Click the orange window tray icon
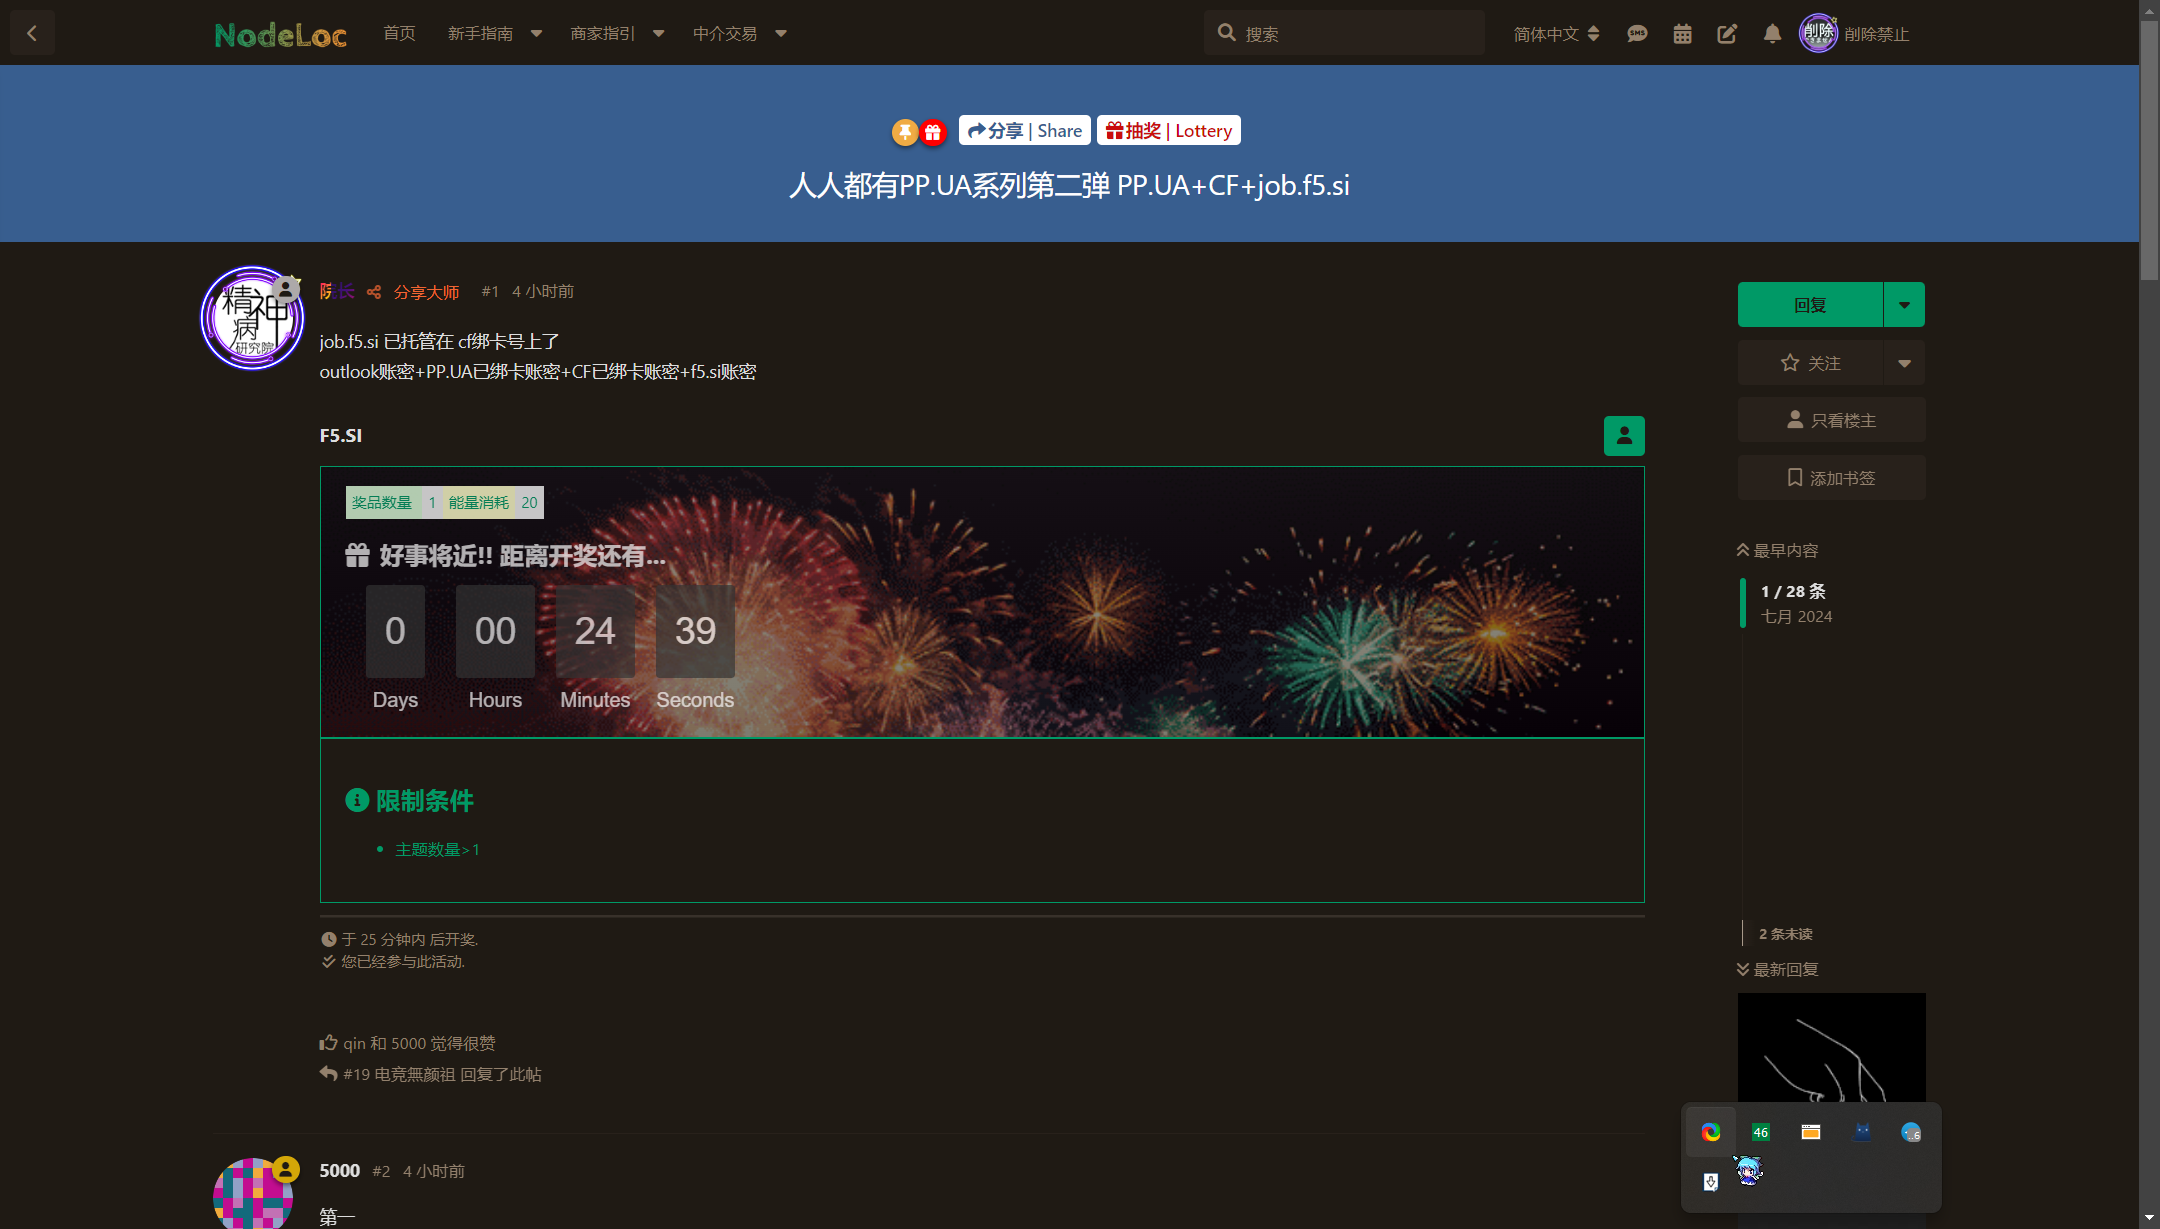Viewport: 2160px width, 1229px height. (x=1811, y=1132)
